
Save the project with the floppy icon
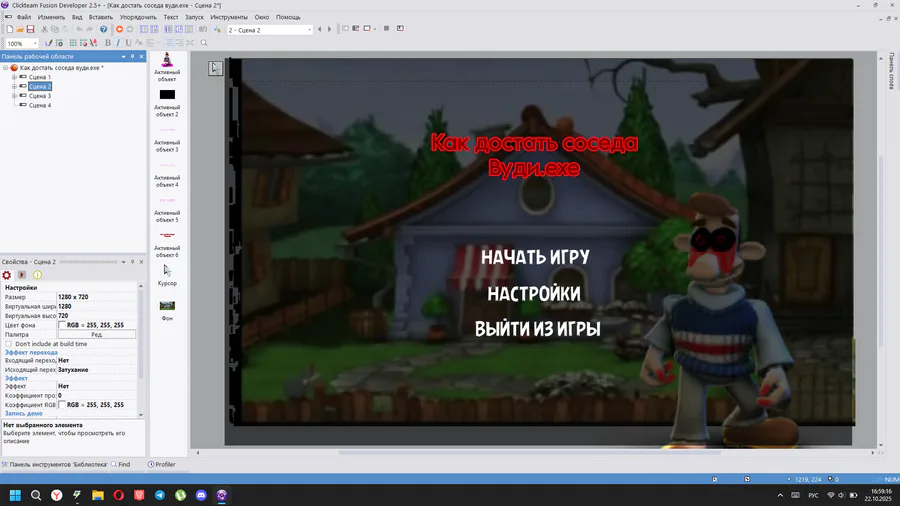tap(30, 29)
